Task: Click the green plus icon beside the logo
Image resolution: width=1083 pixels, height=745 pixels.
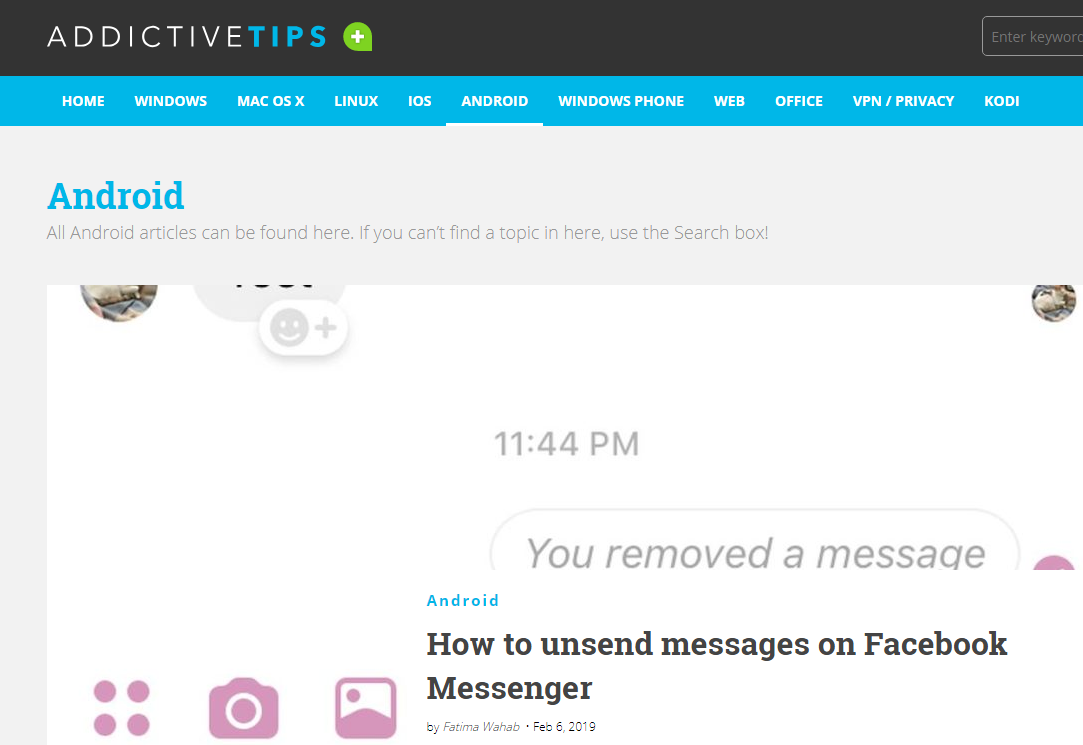Action: [x=357, y=37]
